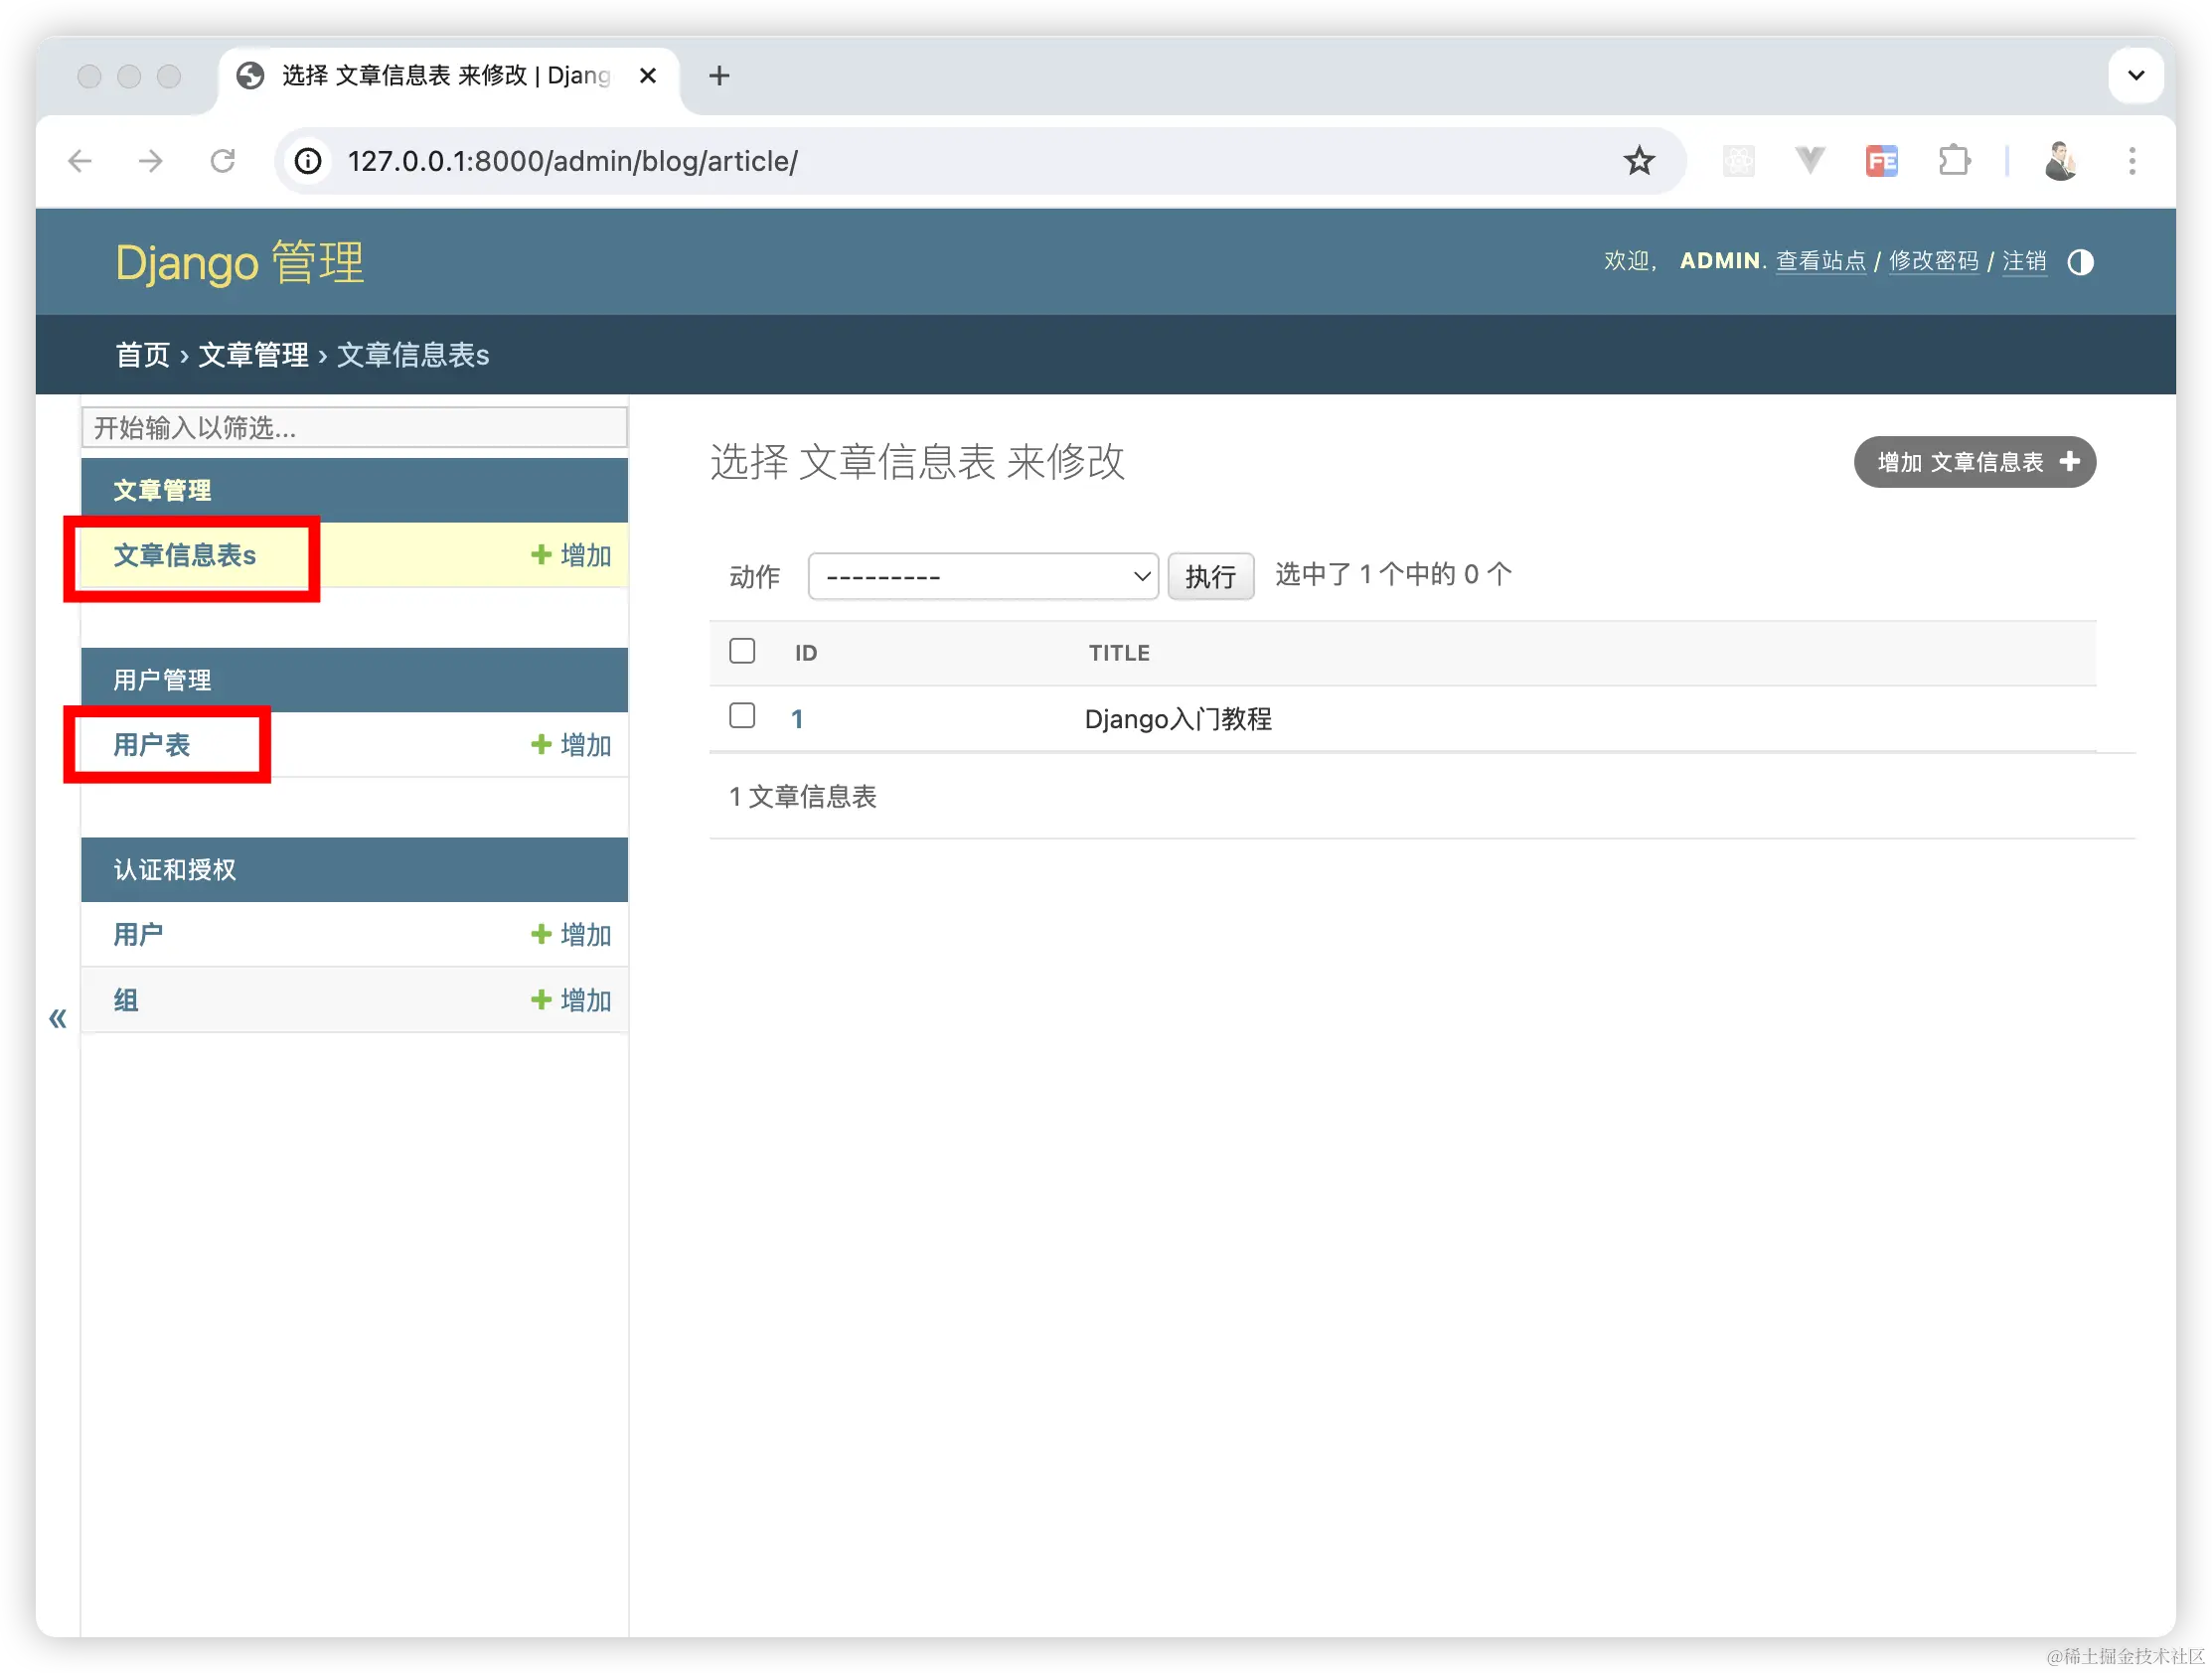Click the site information icon in the address bar
The width and height of the screenshot is (2212, 1673).
pos(308,161)
